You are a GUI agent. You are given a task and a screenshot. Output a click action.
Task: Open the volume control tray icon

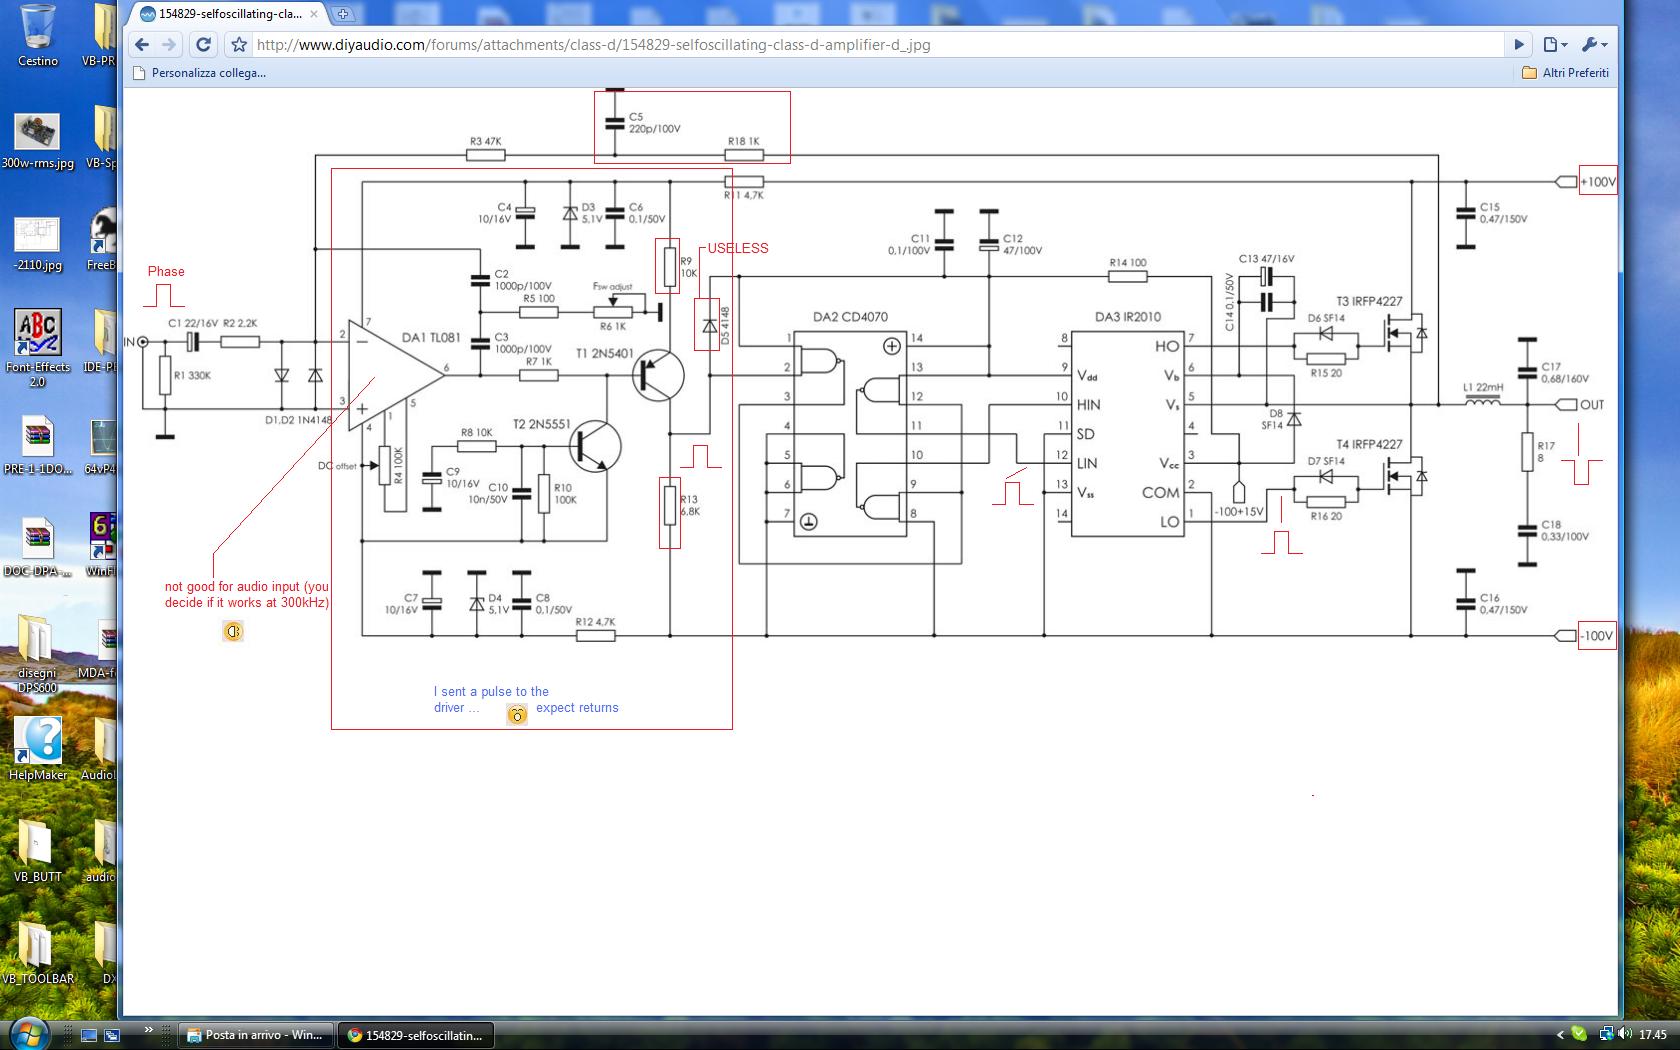pos(1625,1035)
